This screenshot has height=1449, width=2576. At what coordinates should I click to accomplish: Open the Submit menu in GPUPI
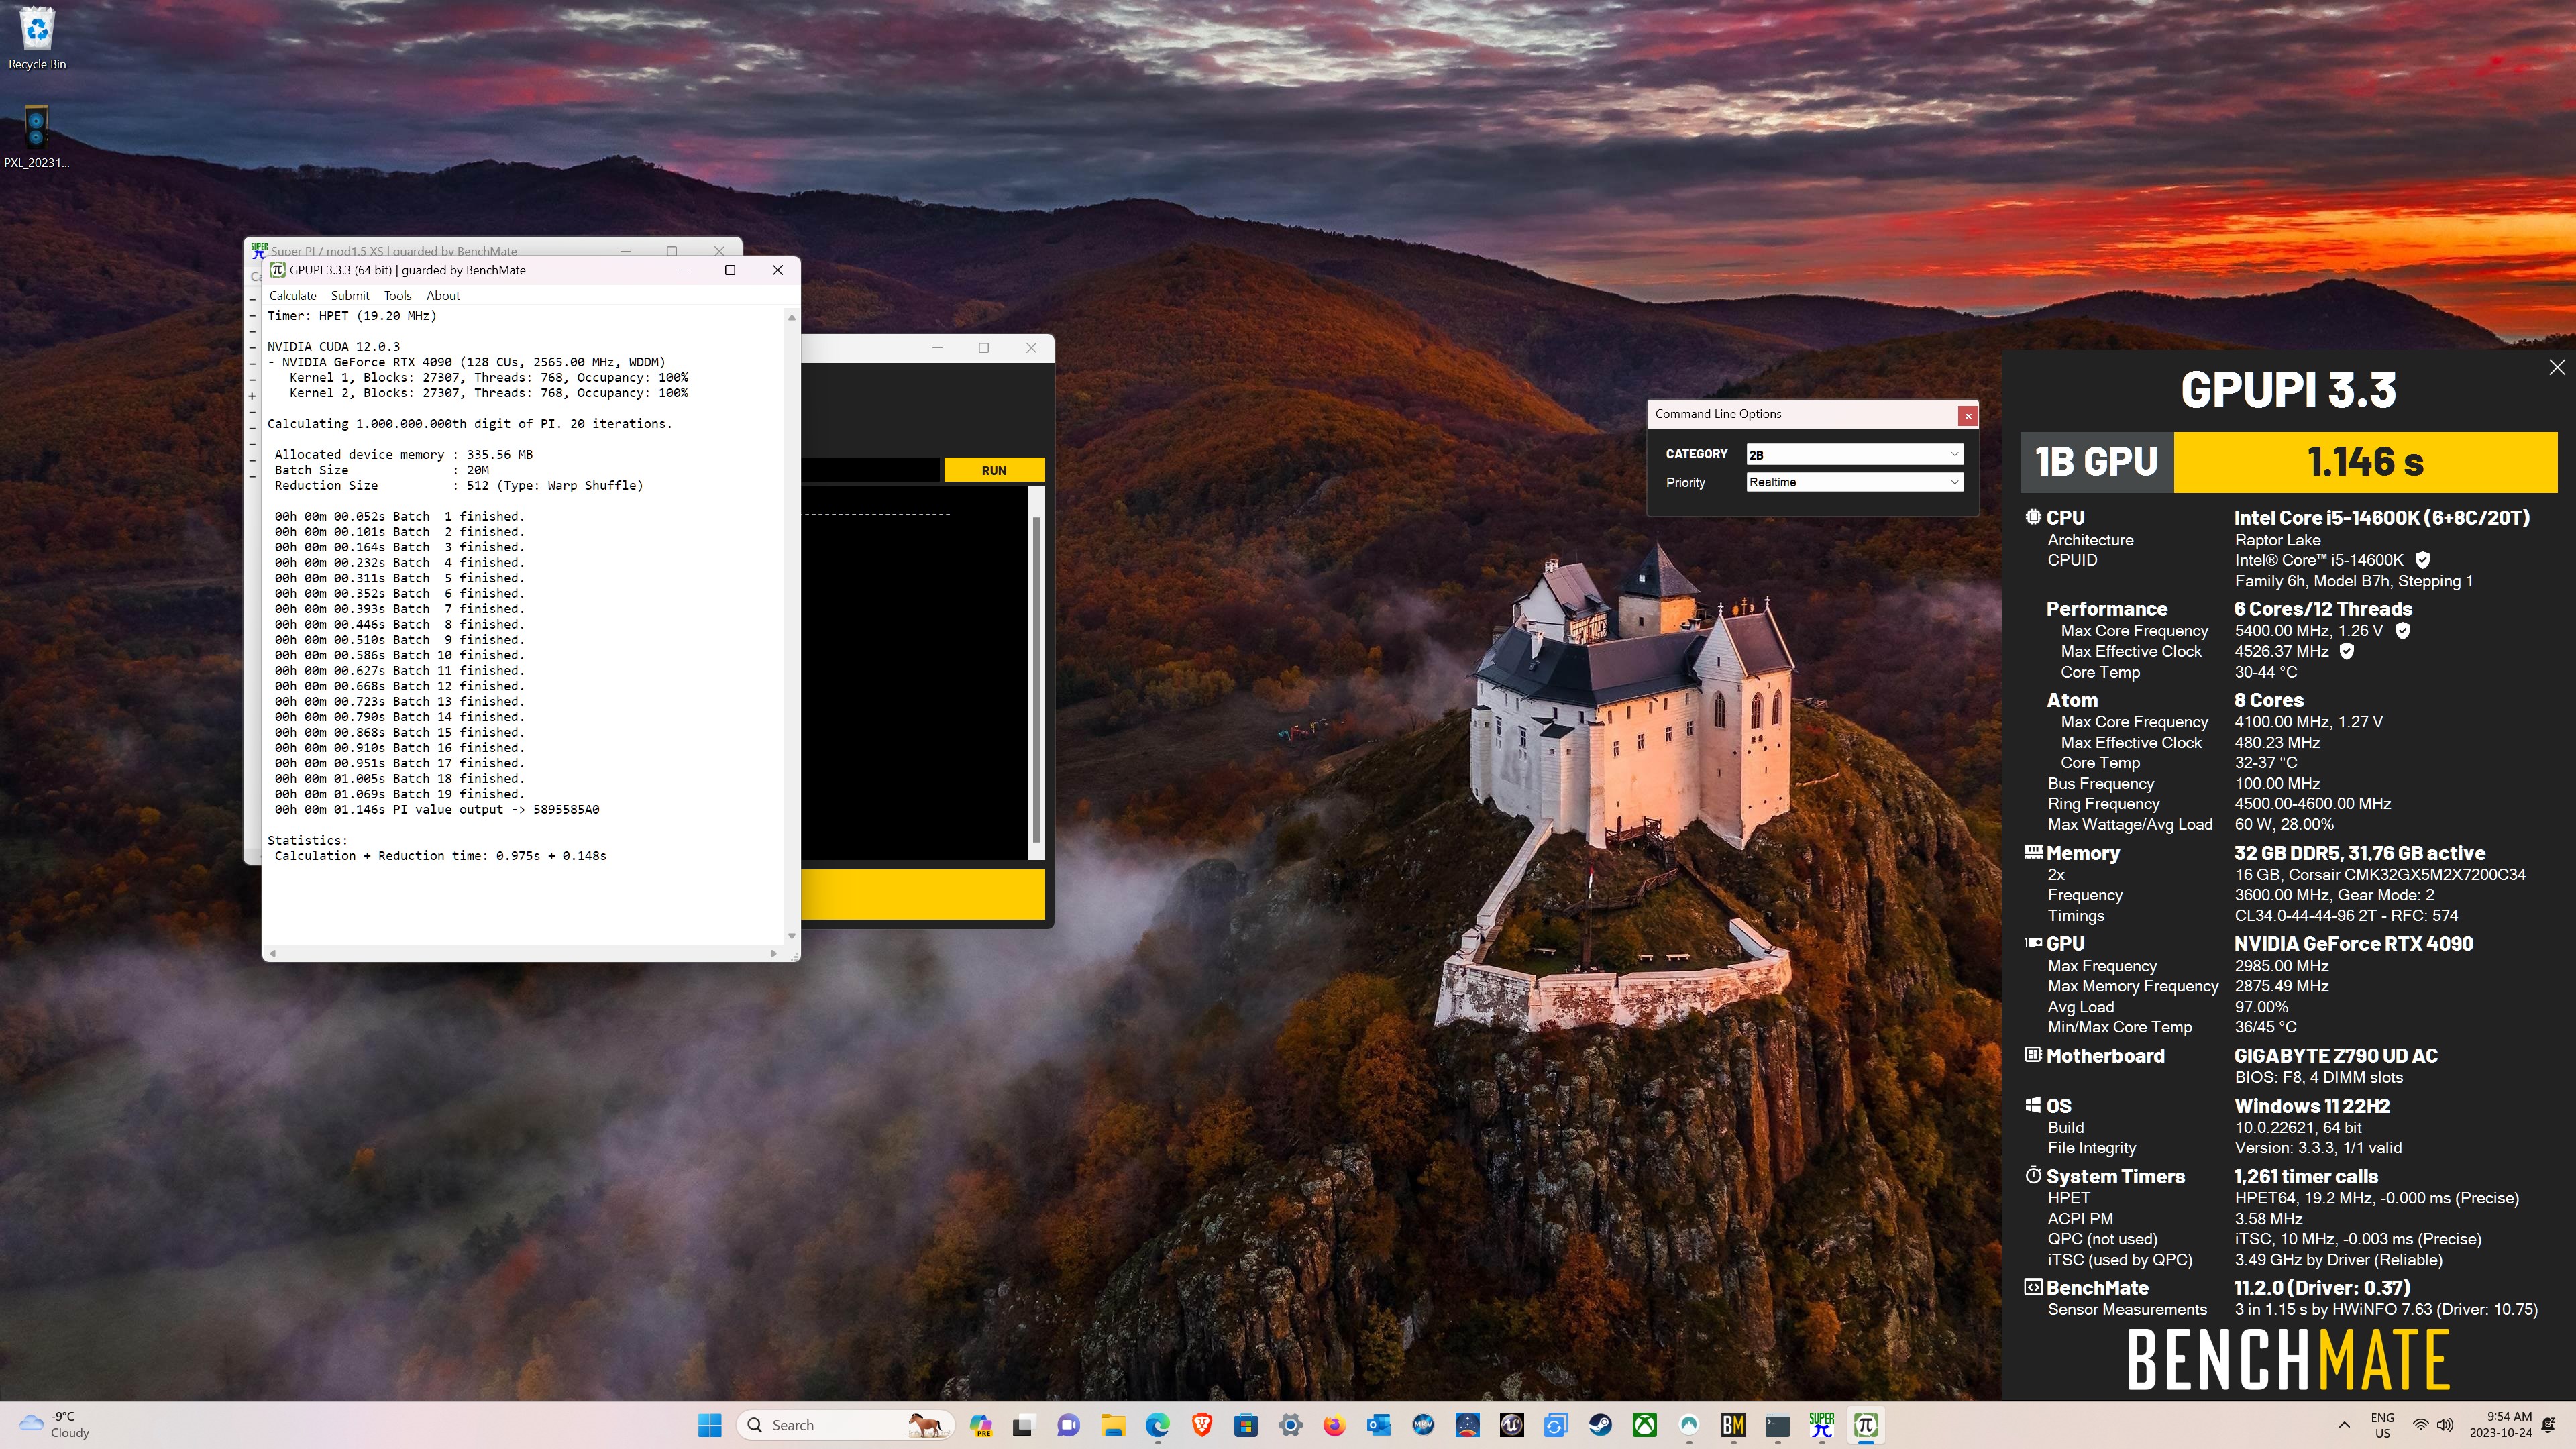tap(350, 295)
